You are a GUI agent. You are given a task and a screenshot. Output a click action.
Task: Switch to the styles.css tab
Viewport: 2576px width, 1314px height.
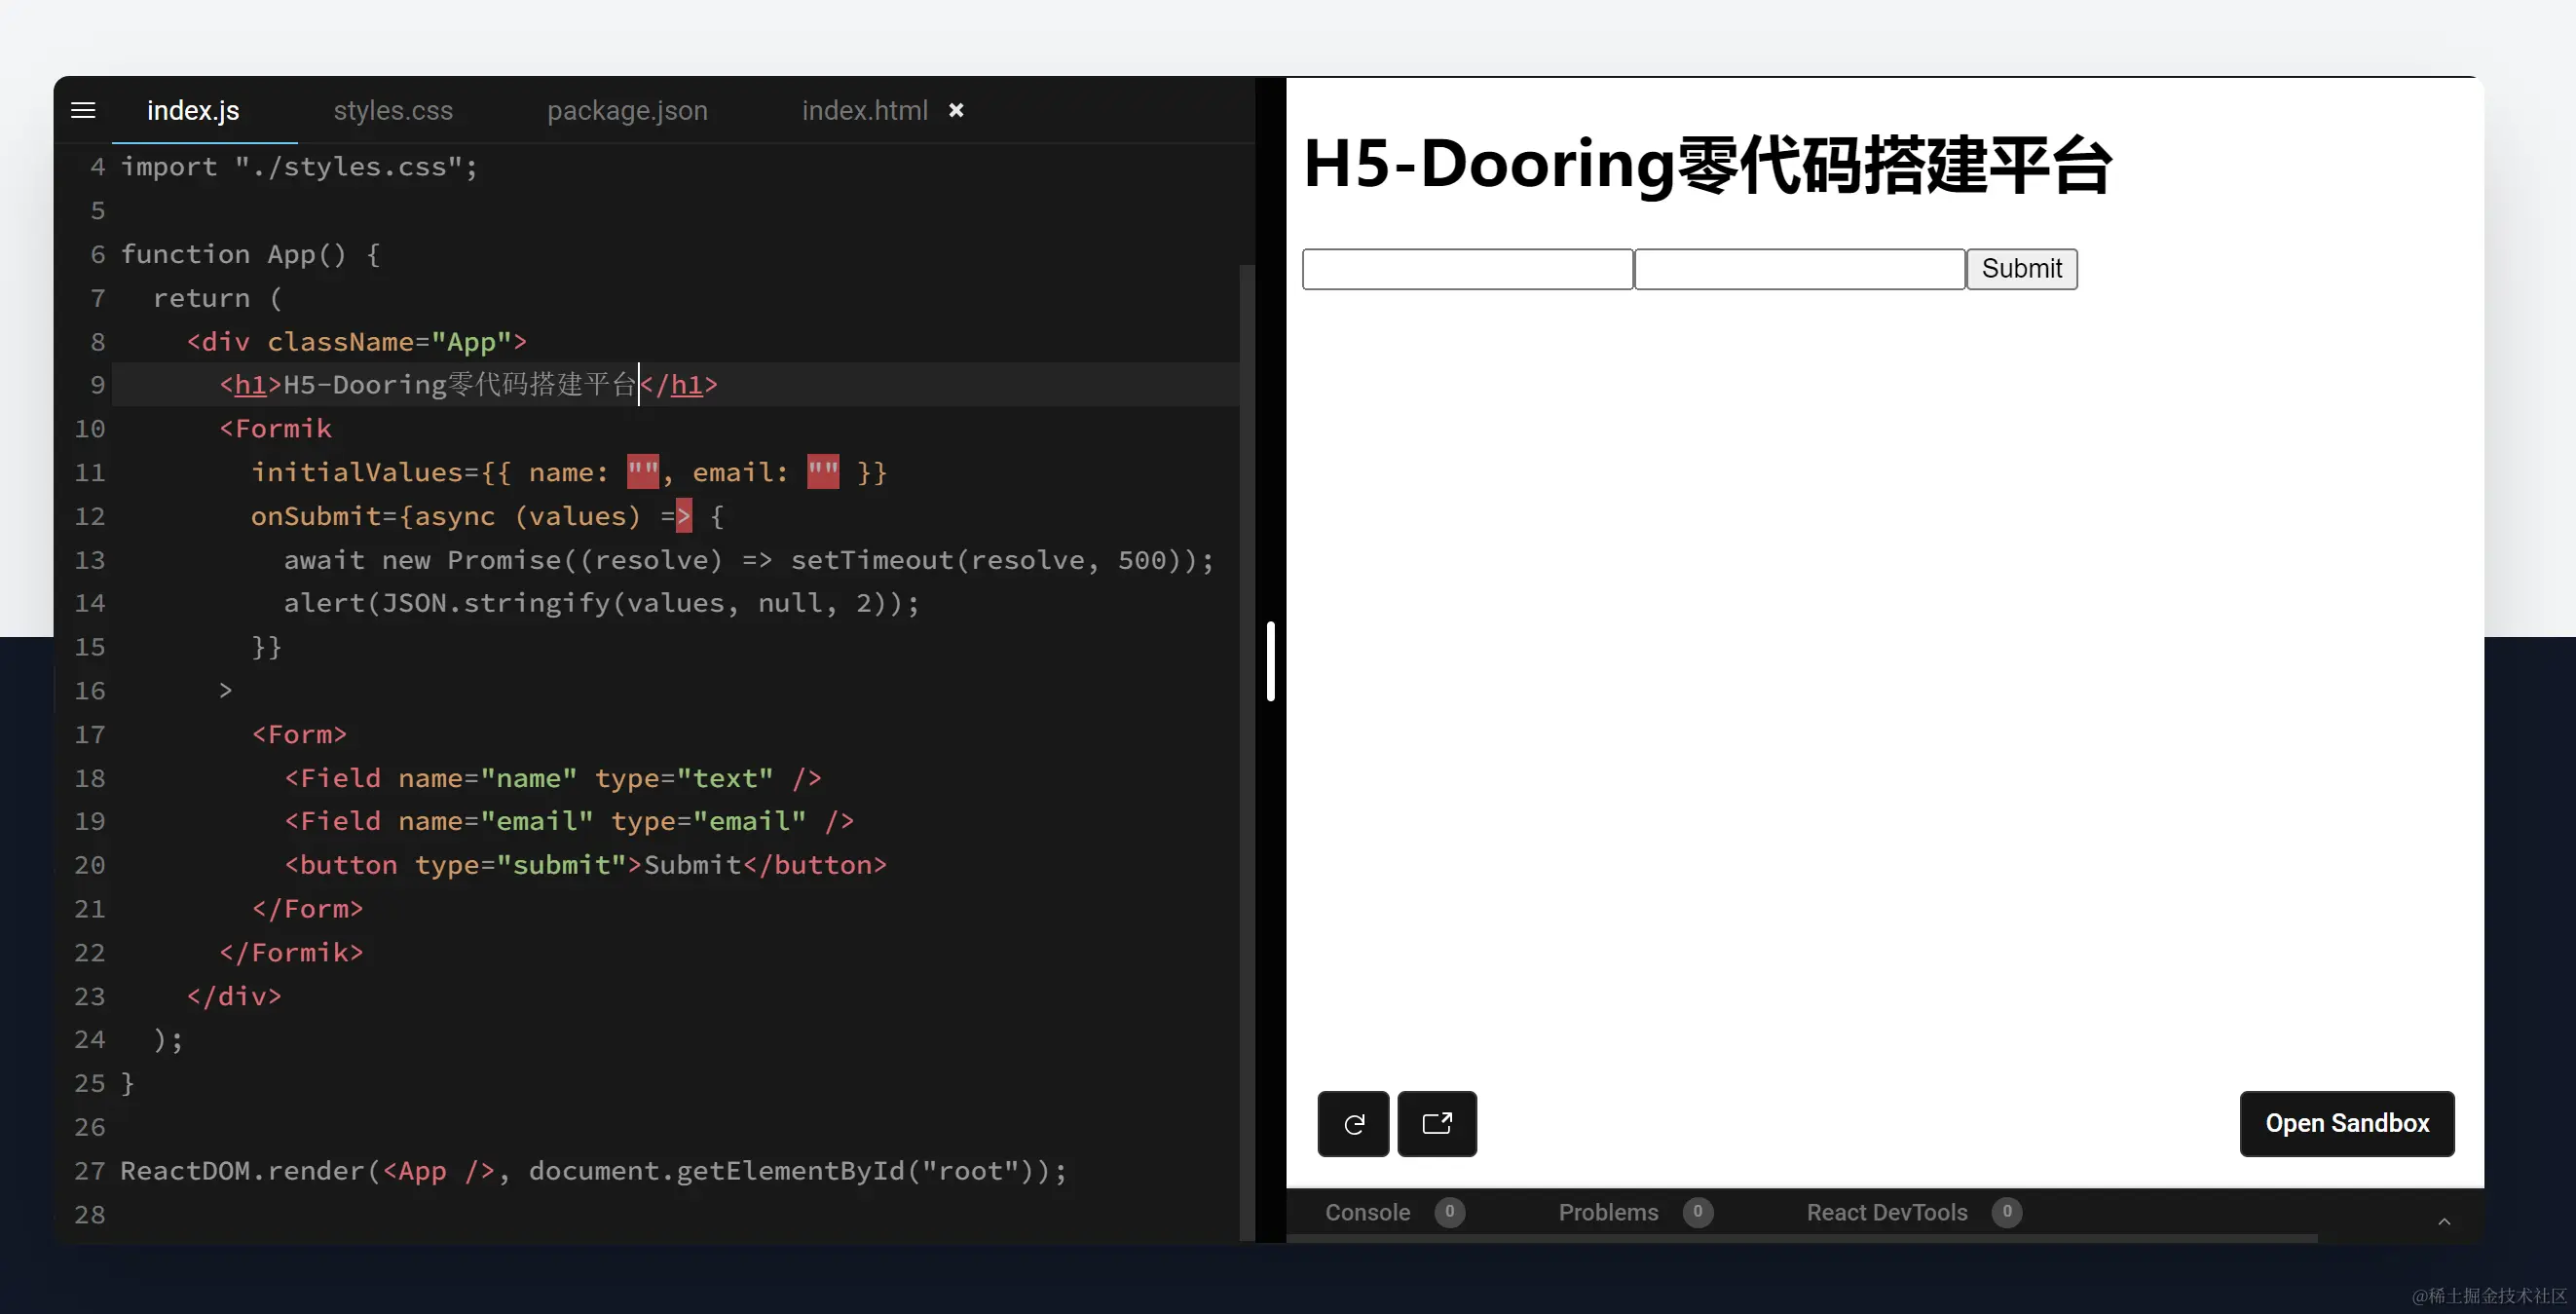pos(393,110)
